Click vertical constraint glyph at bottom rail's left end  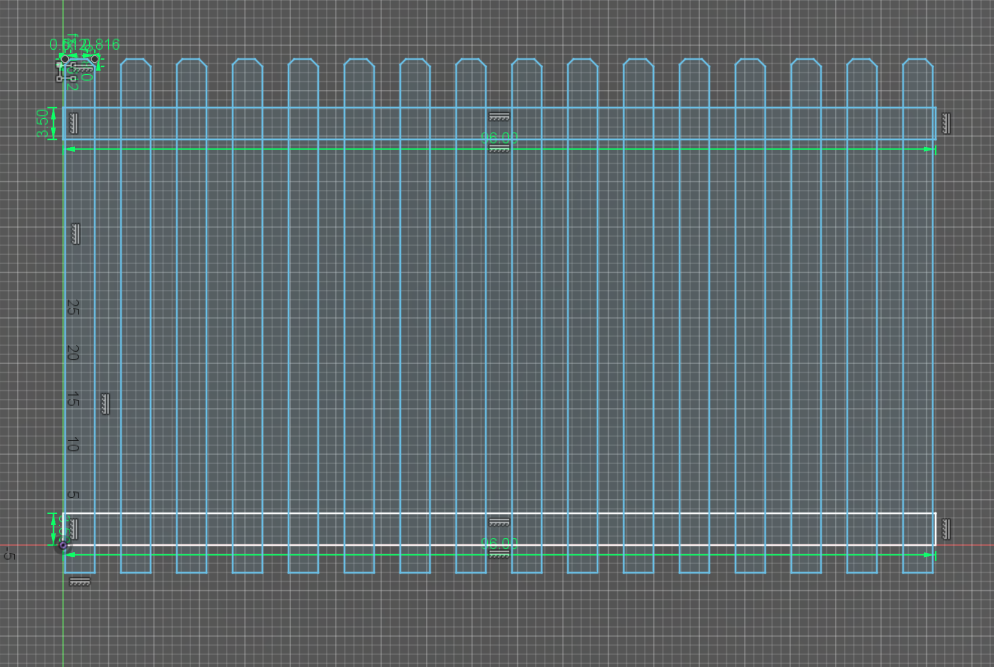[73, 528]
